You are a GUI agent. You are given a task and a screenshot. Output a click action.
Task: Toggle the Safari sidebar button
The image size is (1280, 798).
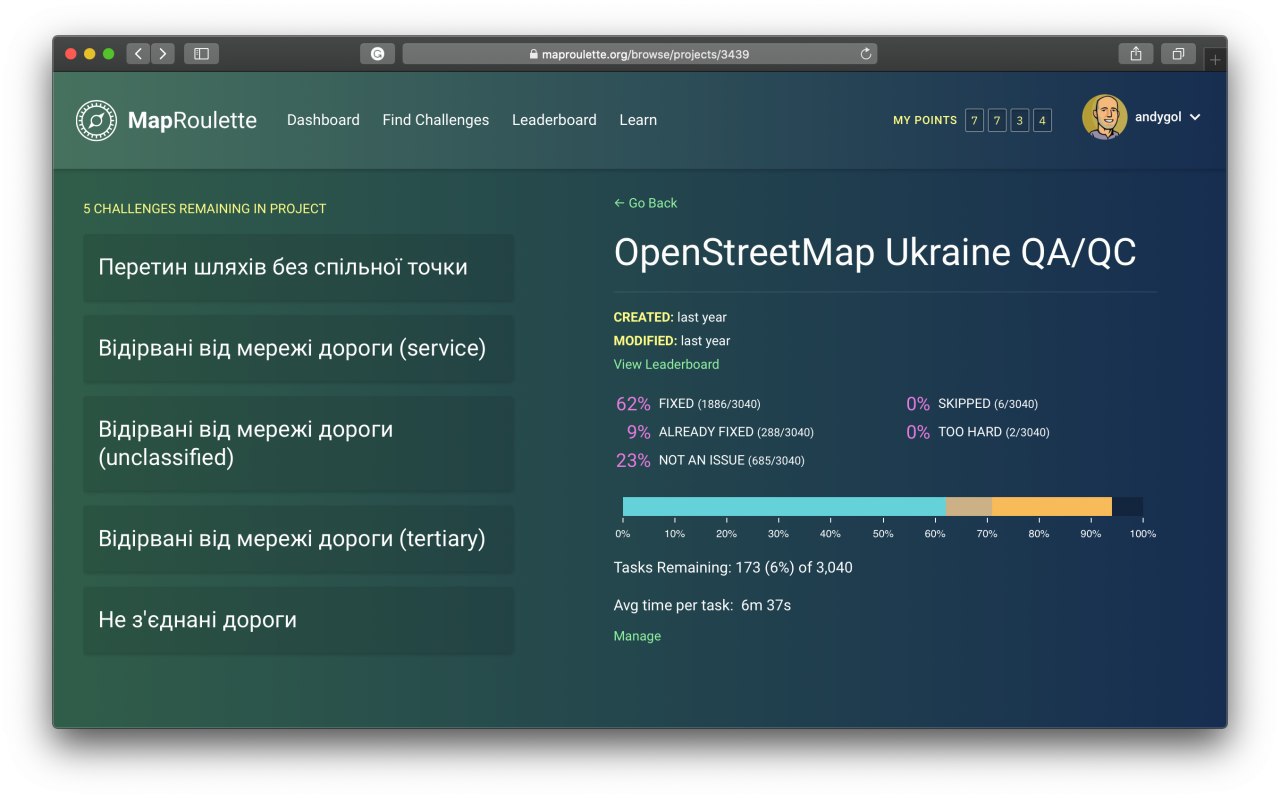tap(201, 54)
